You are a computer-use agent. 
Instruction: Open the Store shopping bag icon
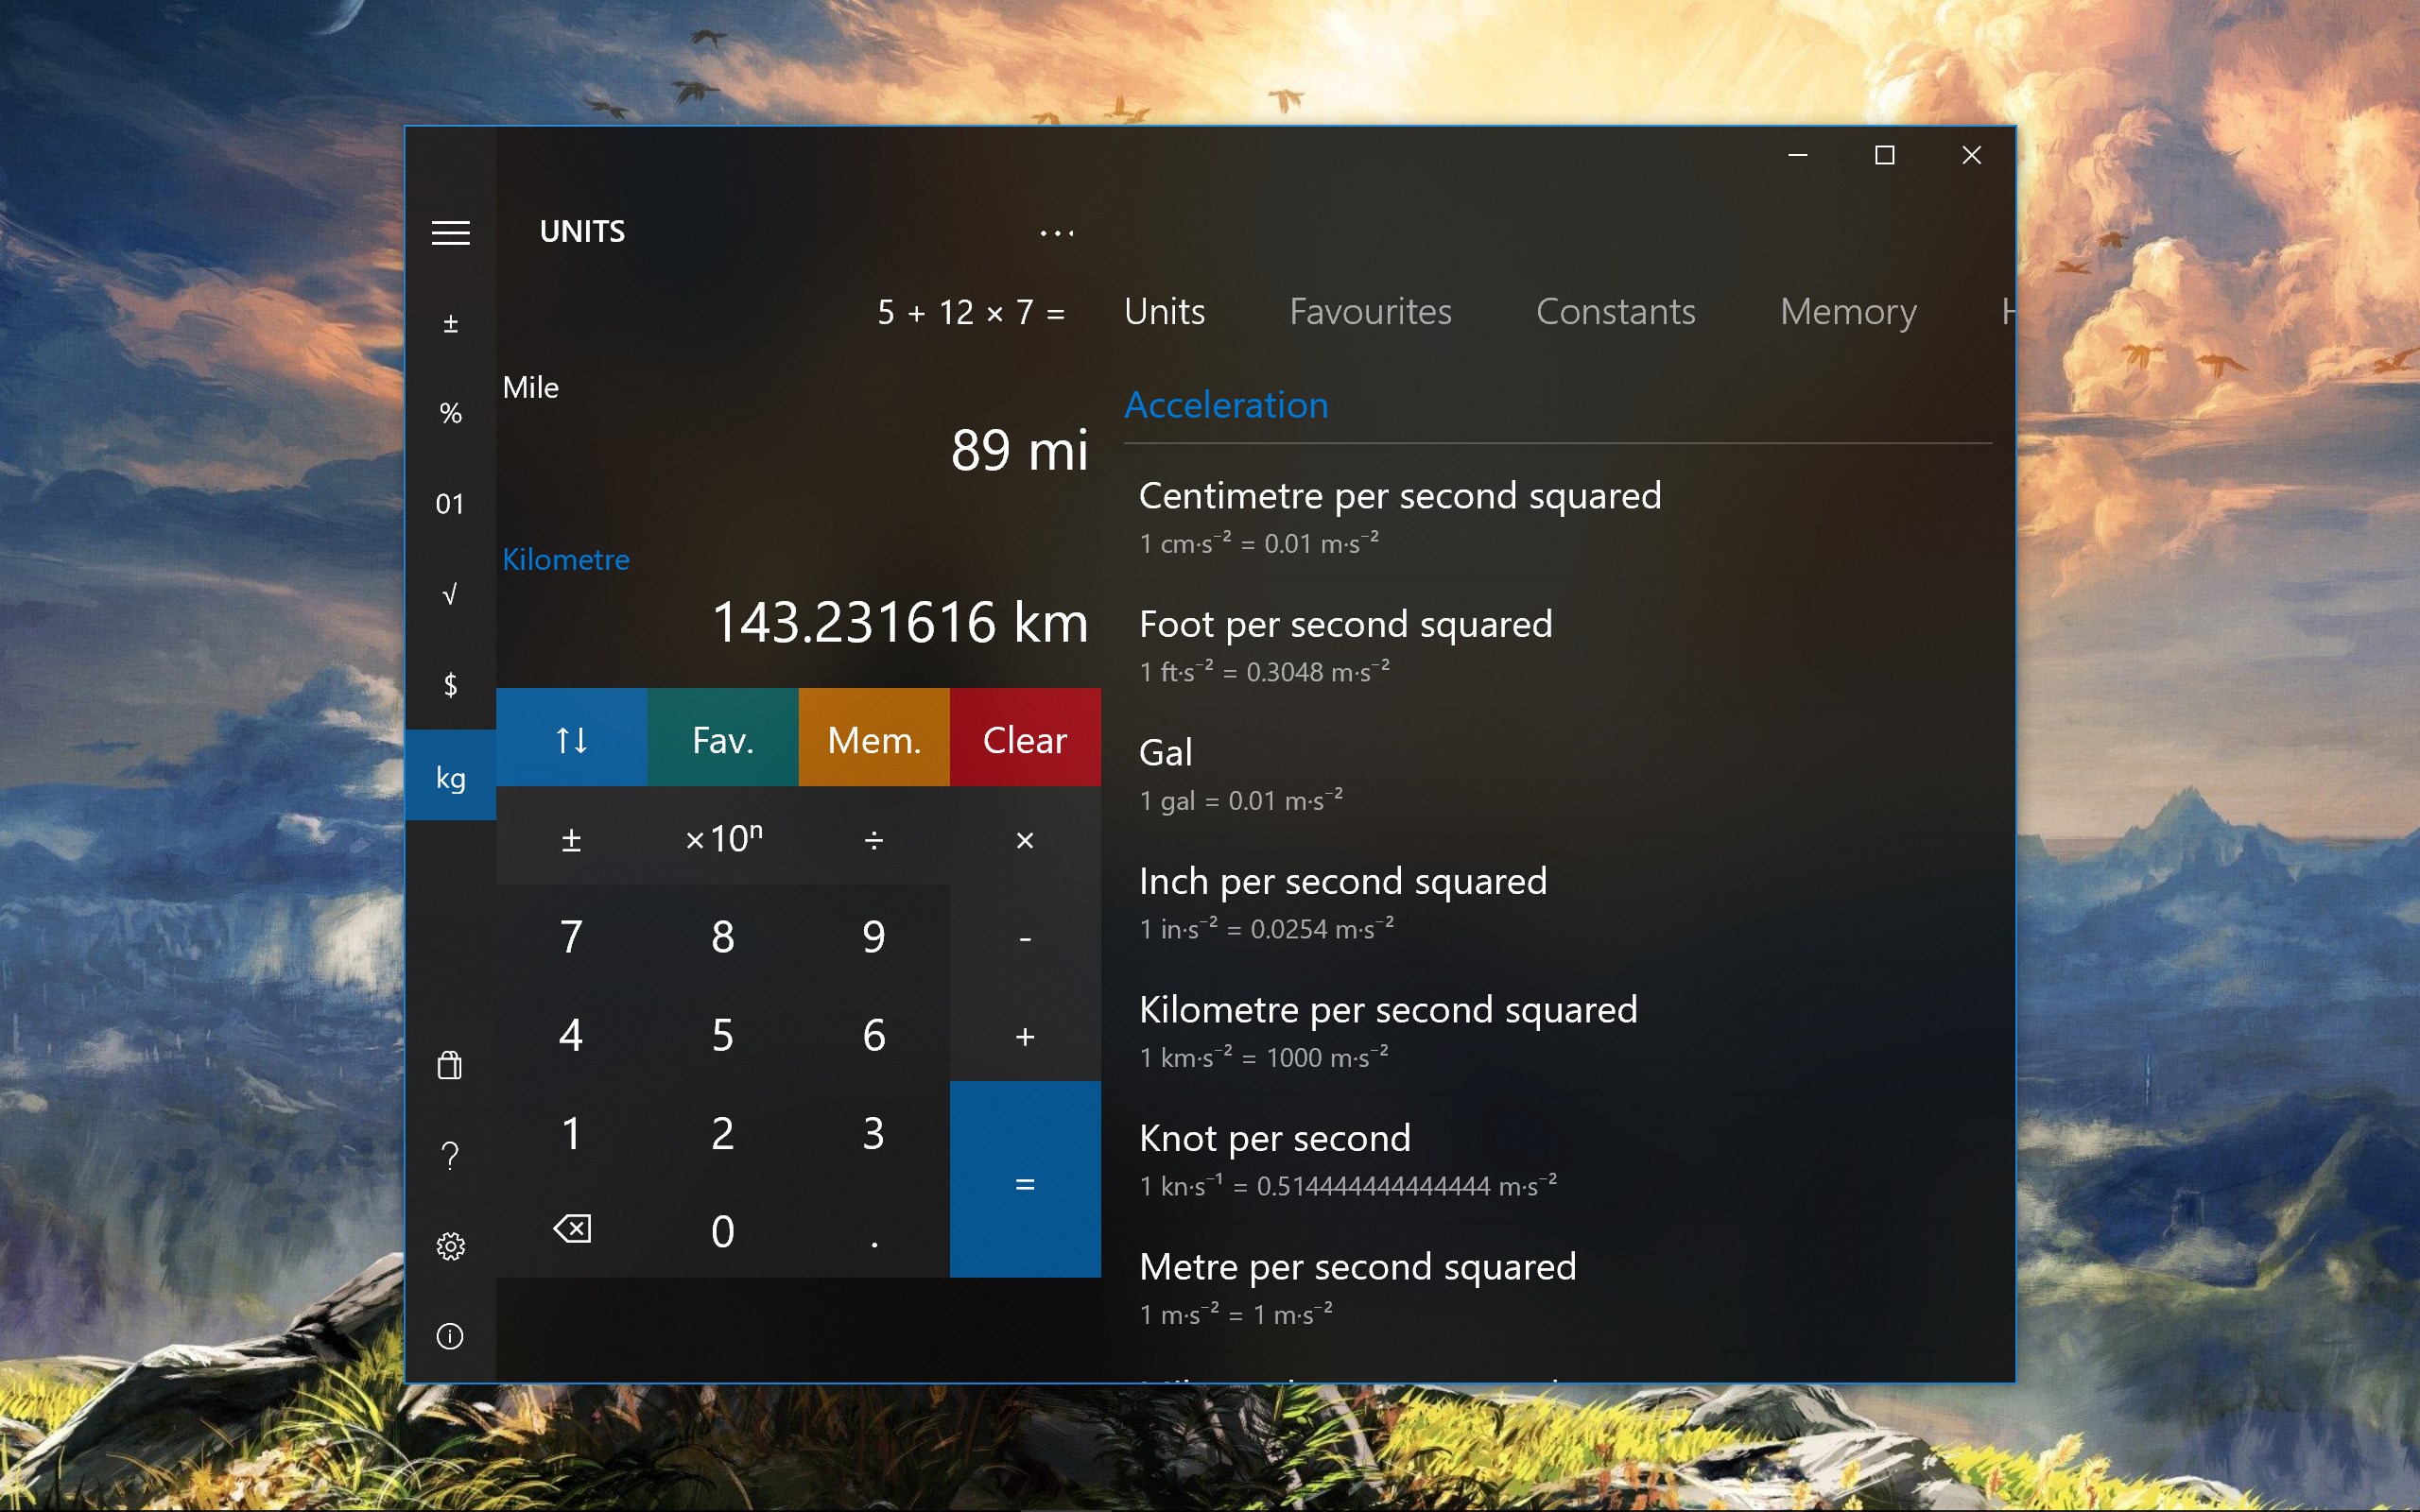tap(450, 1064)
